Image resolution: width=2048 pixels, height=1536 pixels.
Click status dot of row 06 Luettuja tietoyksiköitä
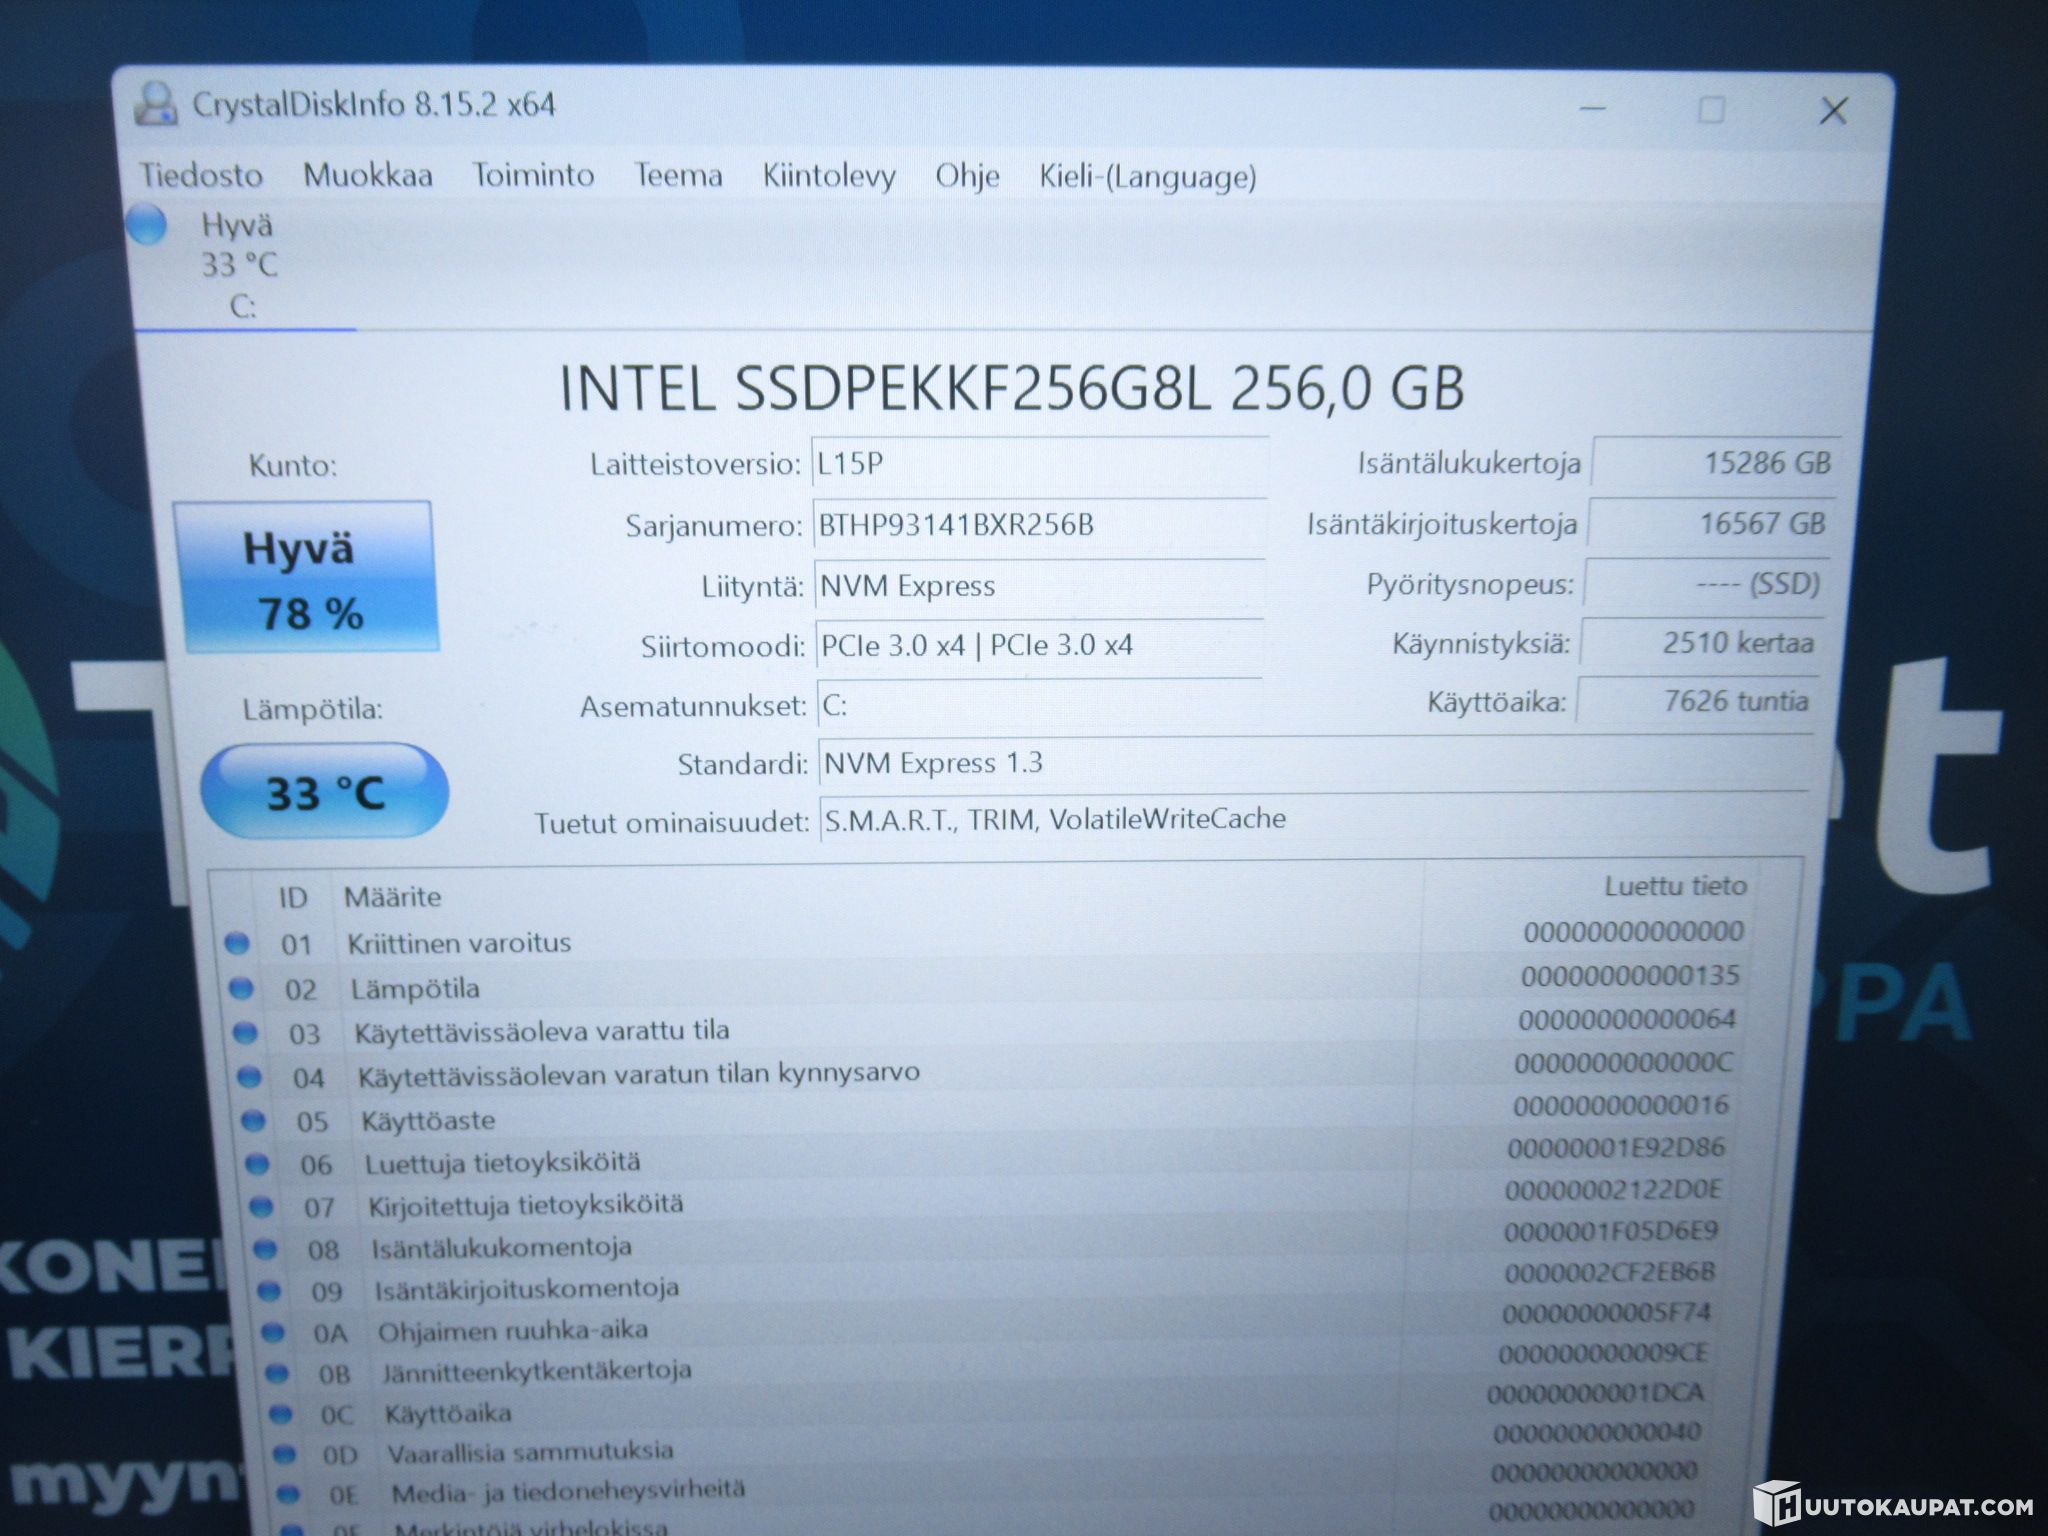(x=257, y=1163)
